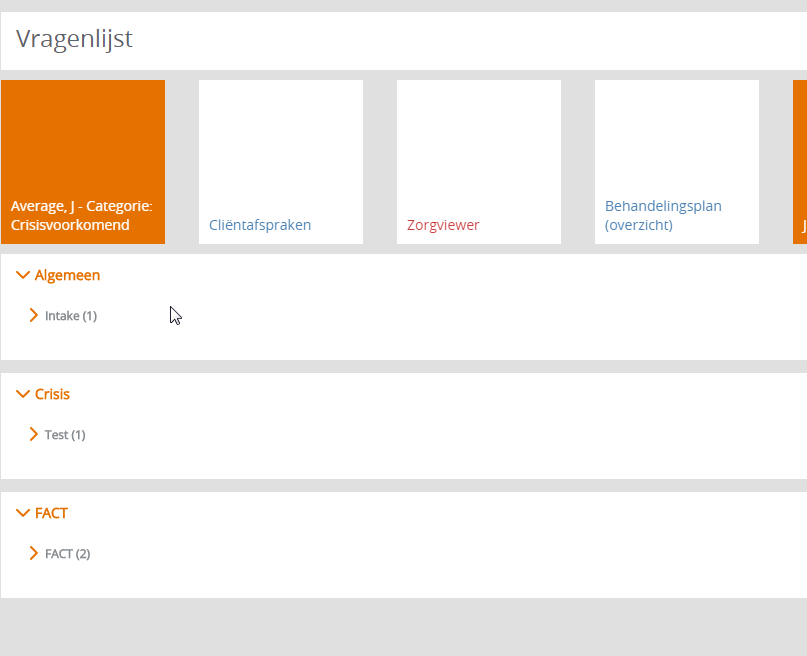Viewport: 807px width, 656px height.
Task: Open the Zorgviewer tile
Action: pyautogui.click(x=479, y=162)
